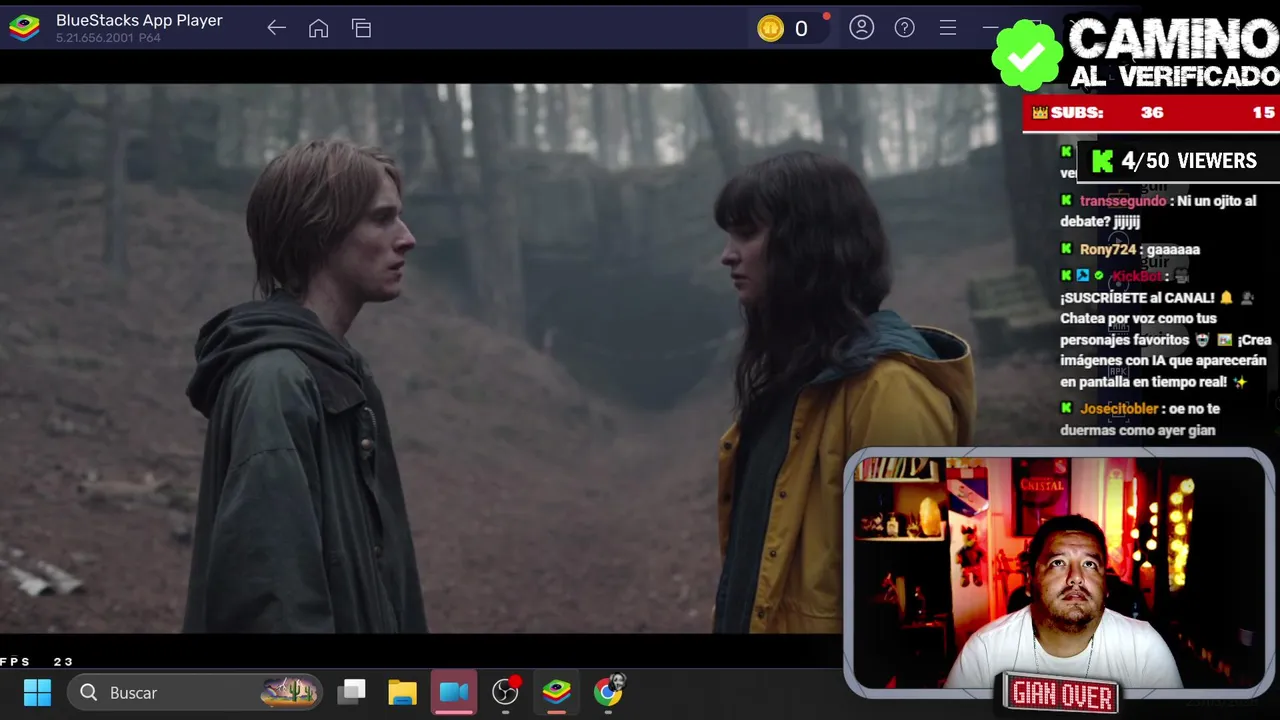Image resolution: width=1280 pixels, height=720 pixels.
Task: Switch to Google Chrome in taskbar
Action: [608, 691]
